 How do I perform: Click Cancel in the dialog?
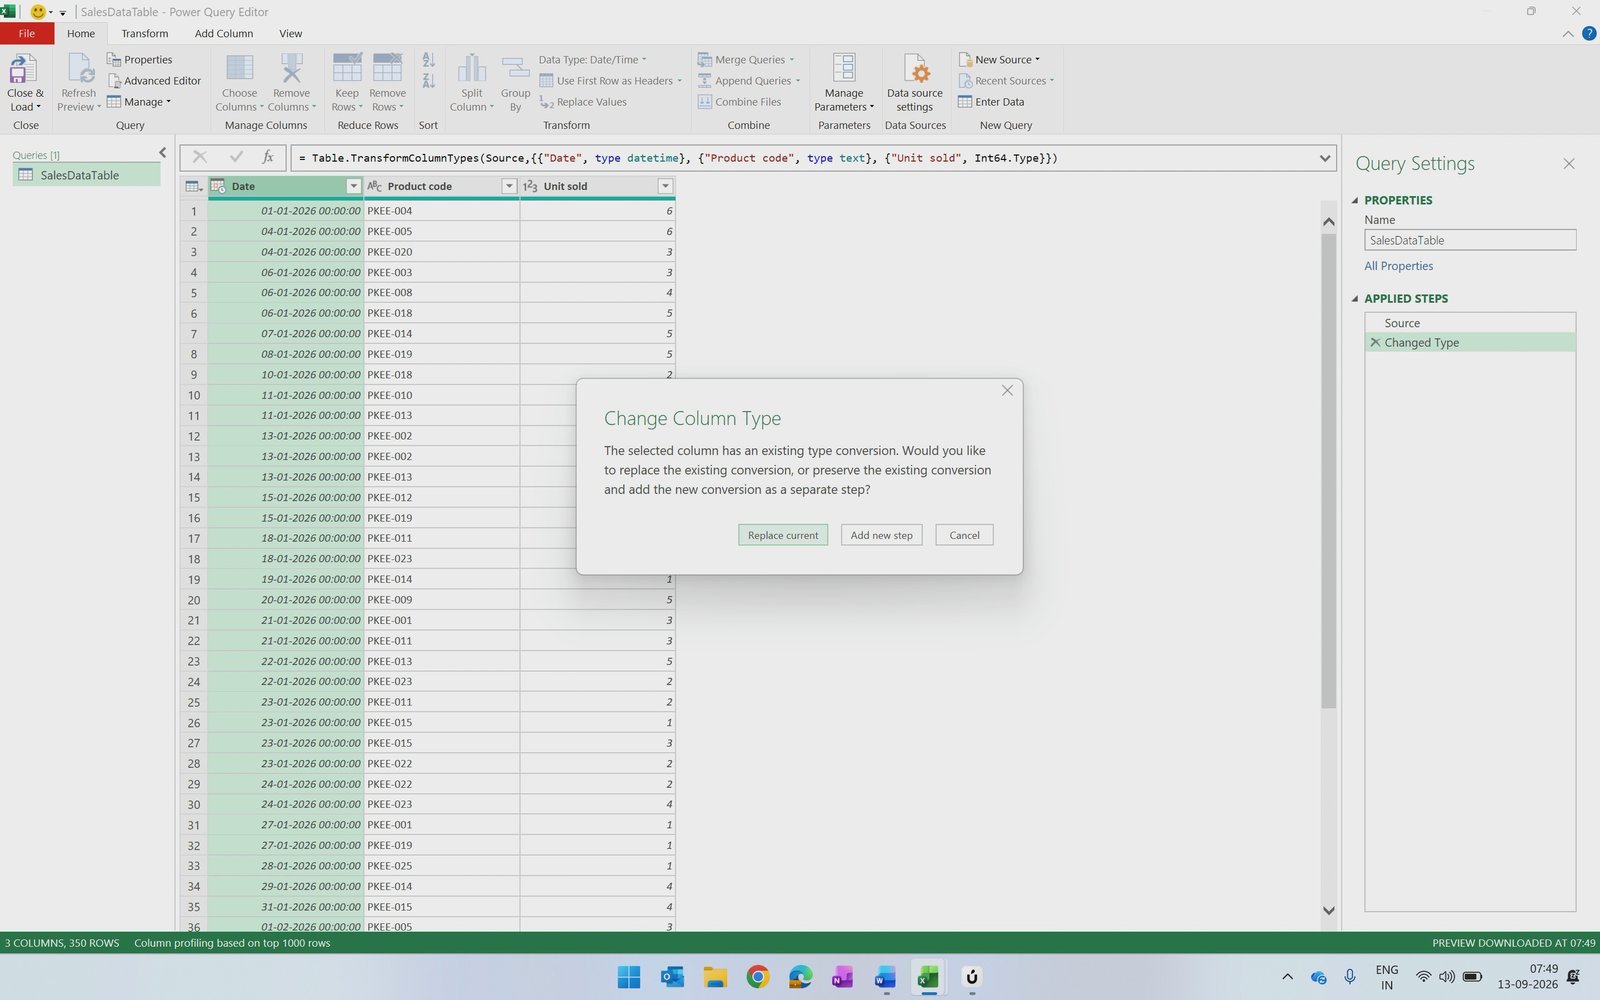point(964,535)
